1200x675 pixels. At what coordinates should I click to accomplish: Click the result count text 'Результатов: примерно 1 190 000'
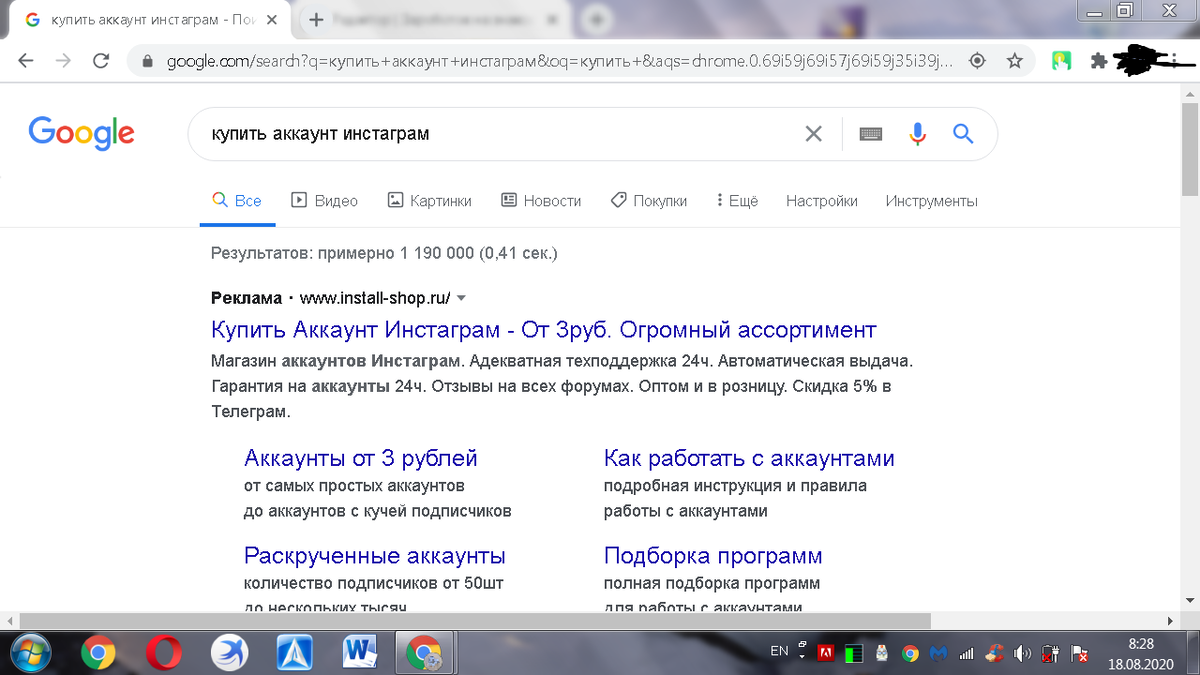pos(384,253)
